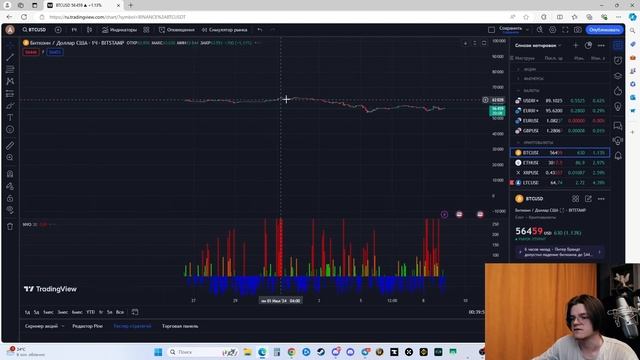Start the Симулятор рынка replay
The height and width of the screenshot is (360, 640).
(224, 30)
